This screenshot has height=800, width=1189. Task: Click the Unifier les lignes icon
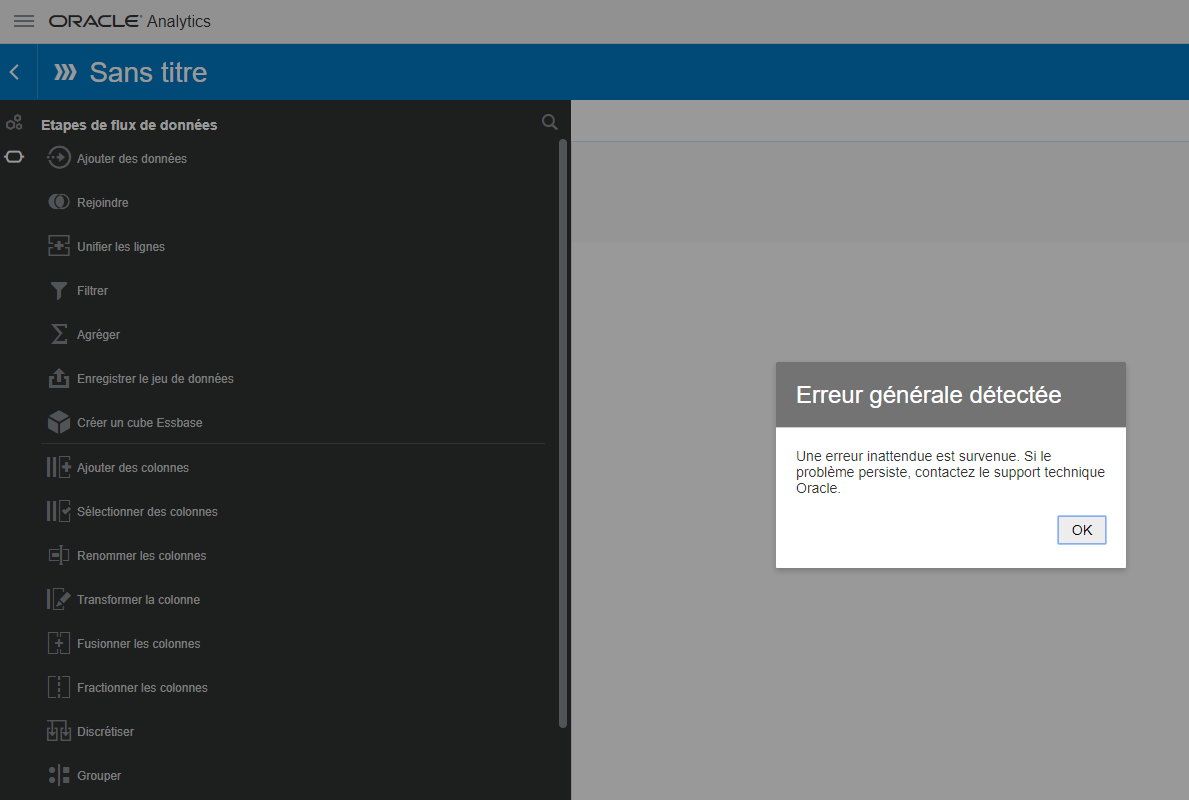coord(58,246)
